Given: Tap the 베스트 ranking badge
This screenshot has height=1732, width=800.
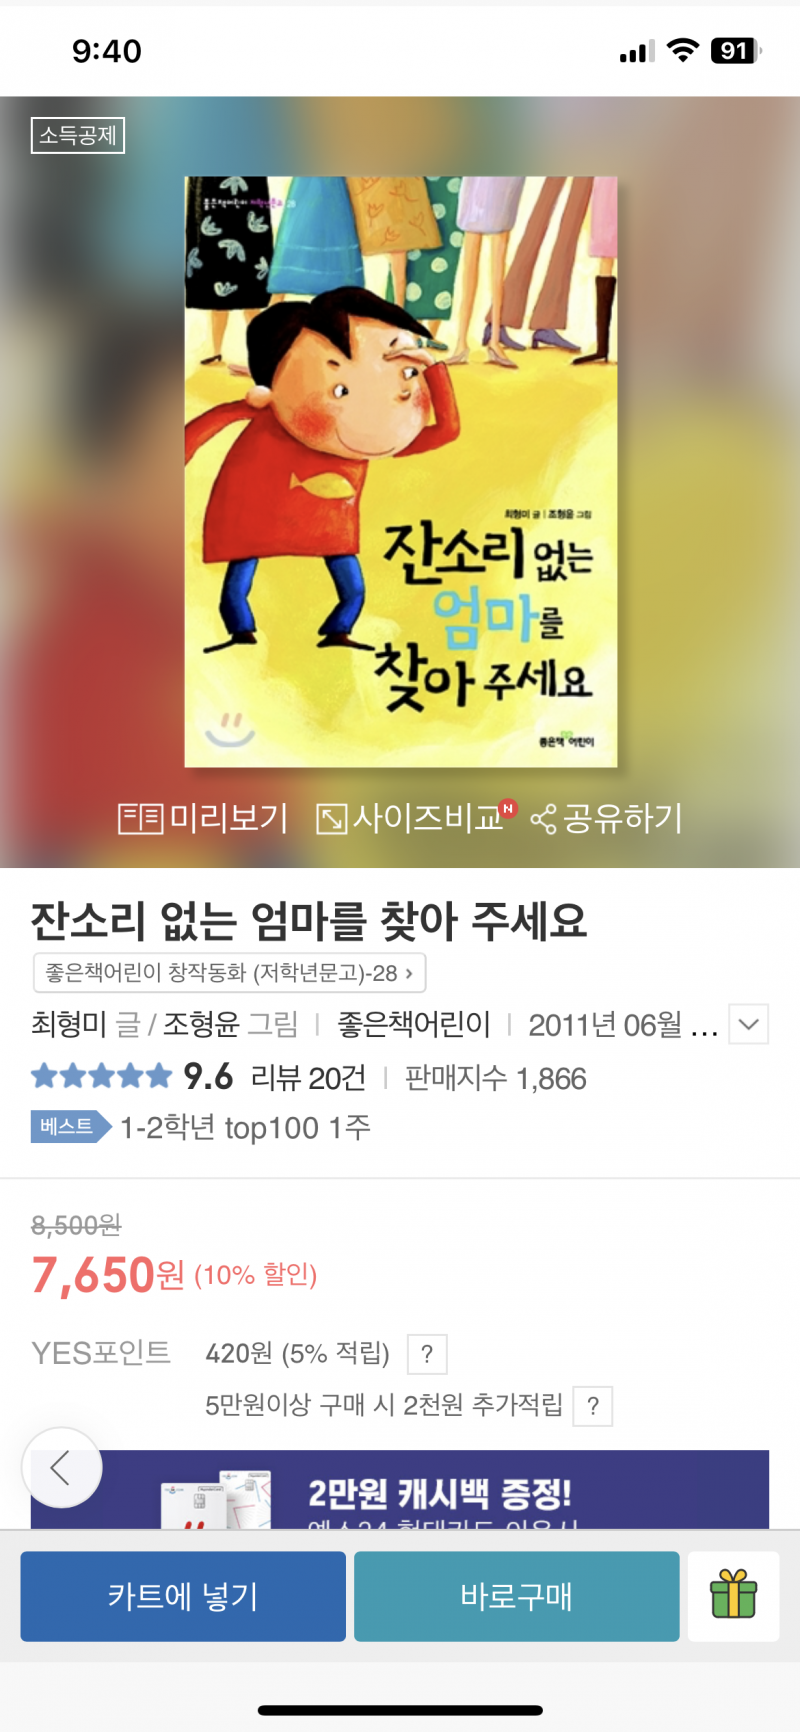Looking at the screenshot, I should (71, 1127).
